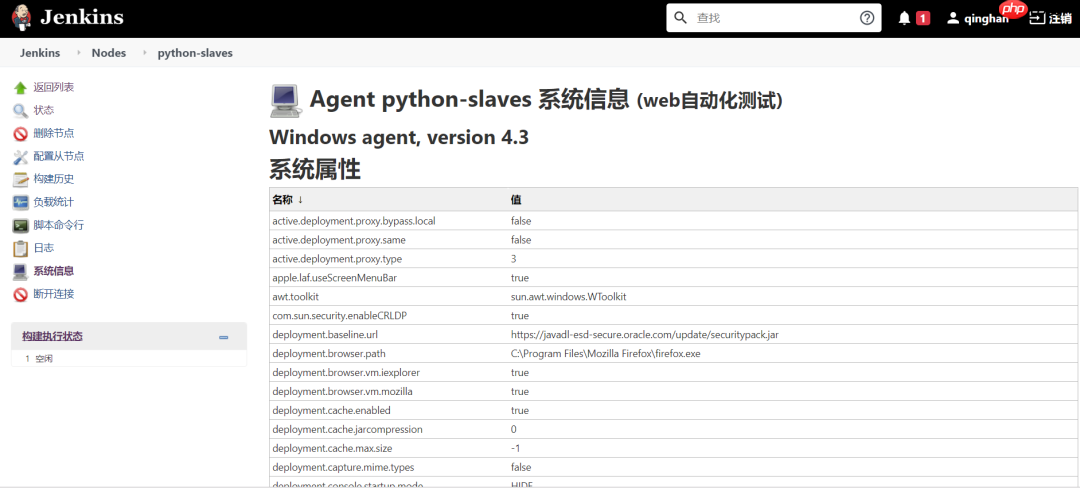Open 状态 sidebar link
The height and width of the screenshot is (492, 1080).
43,110
